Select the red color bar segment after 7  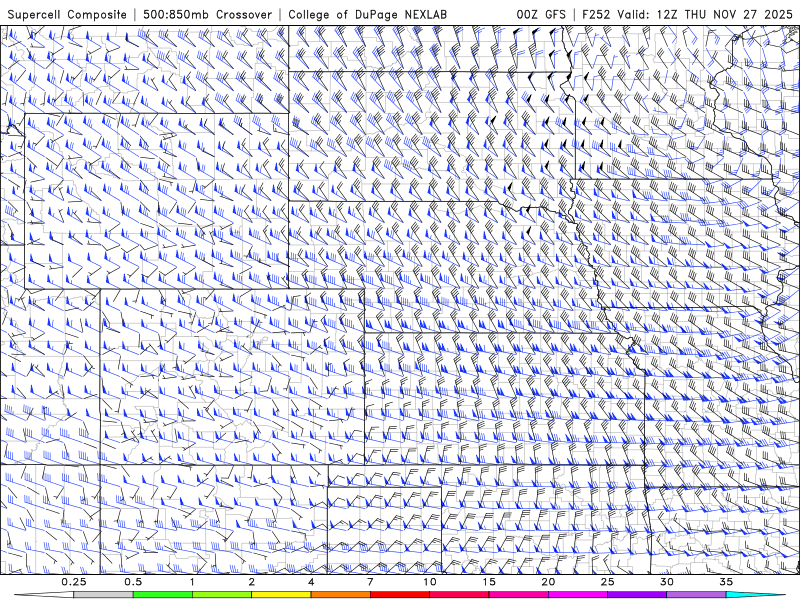pos(400,595)
